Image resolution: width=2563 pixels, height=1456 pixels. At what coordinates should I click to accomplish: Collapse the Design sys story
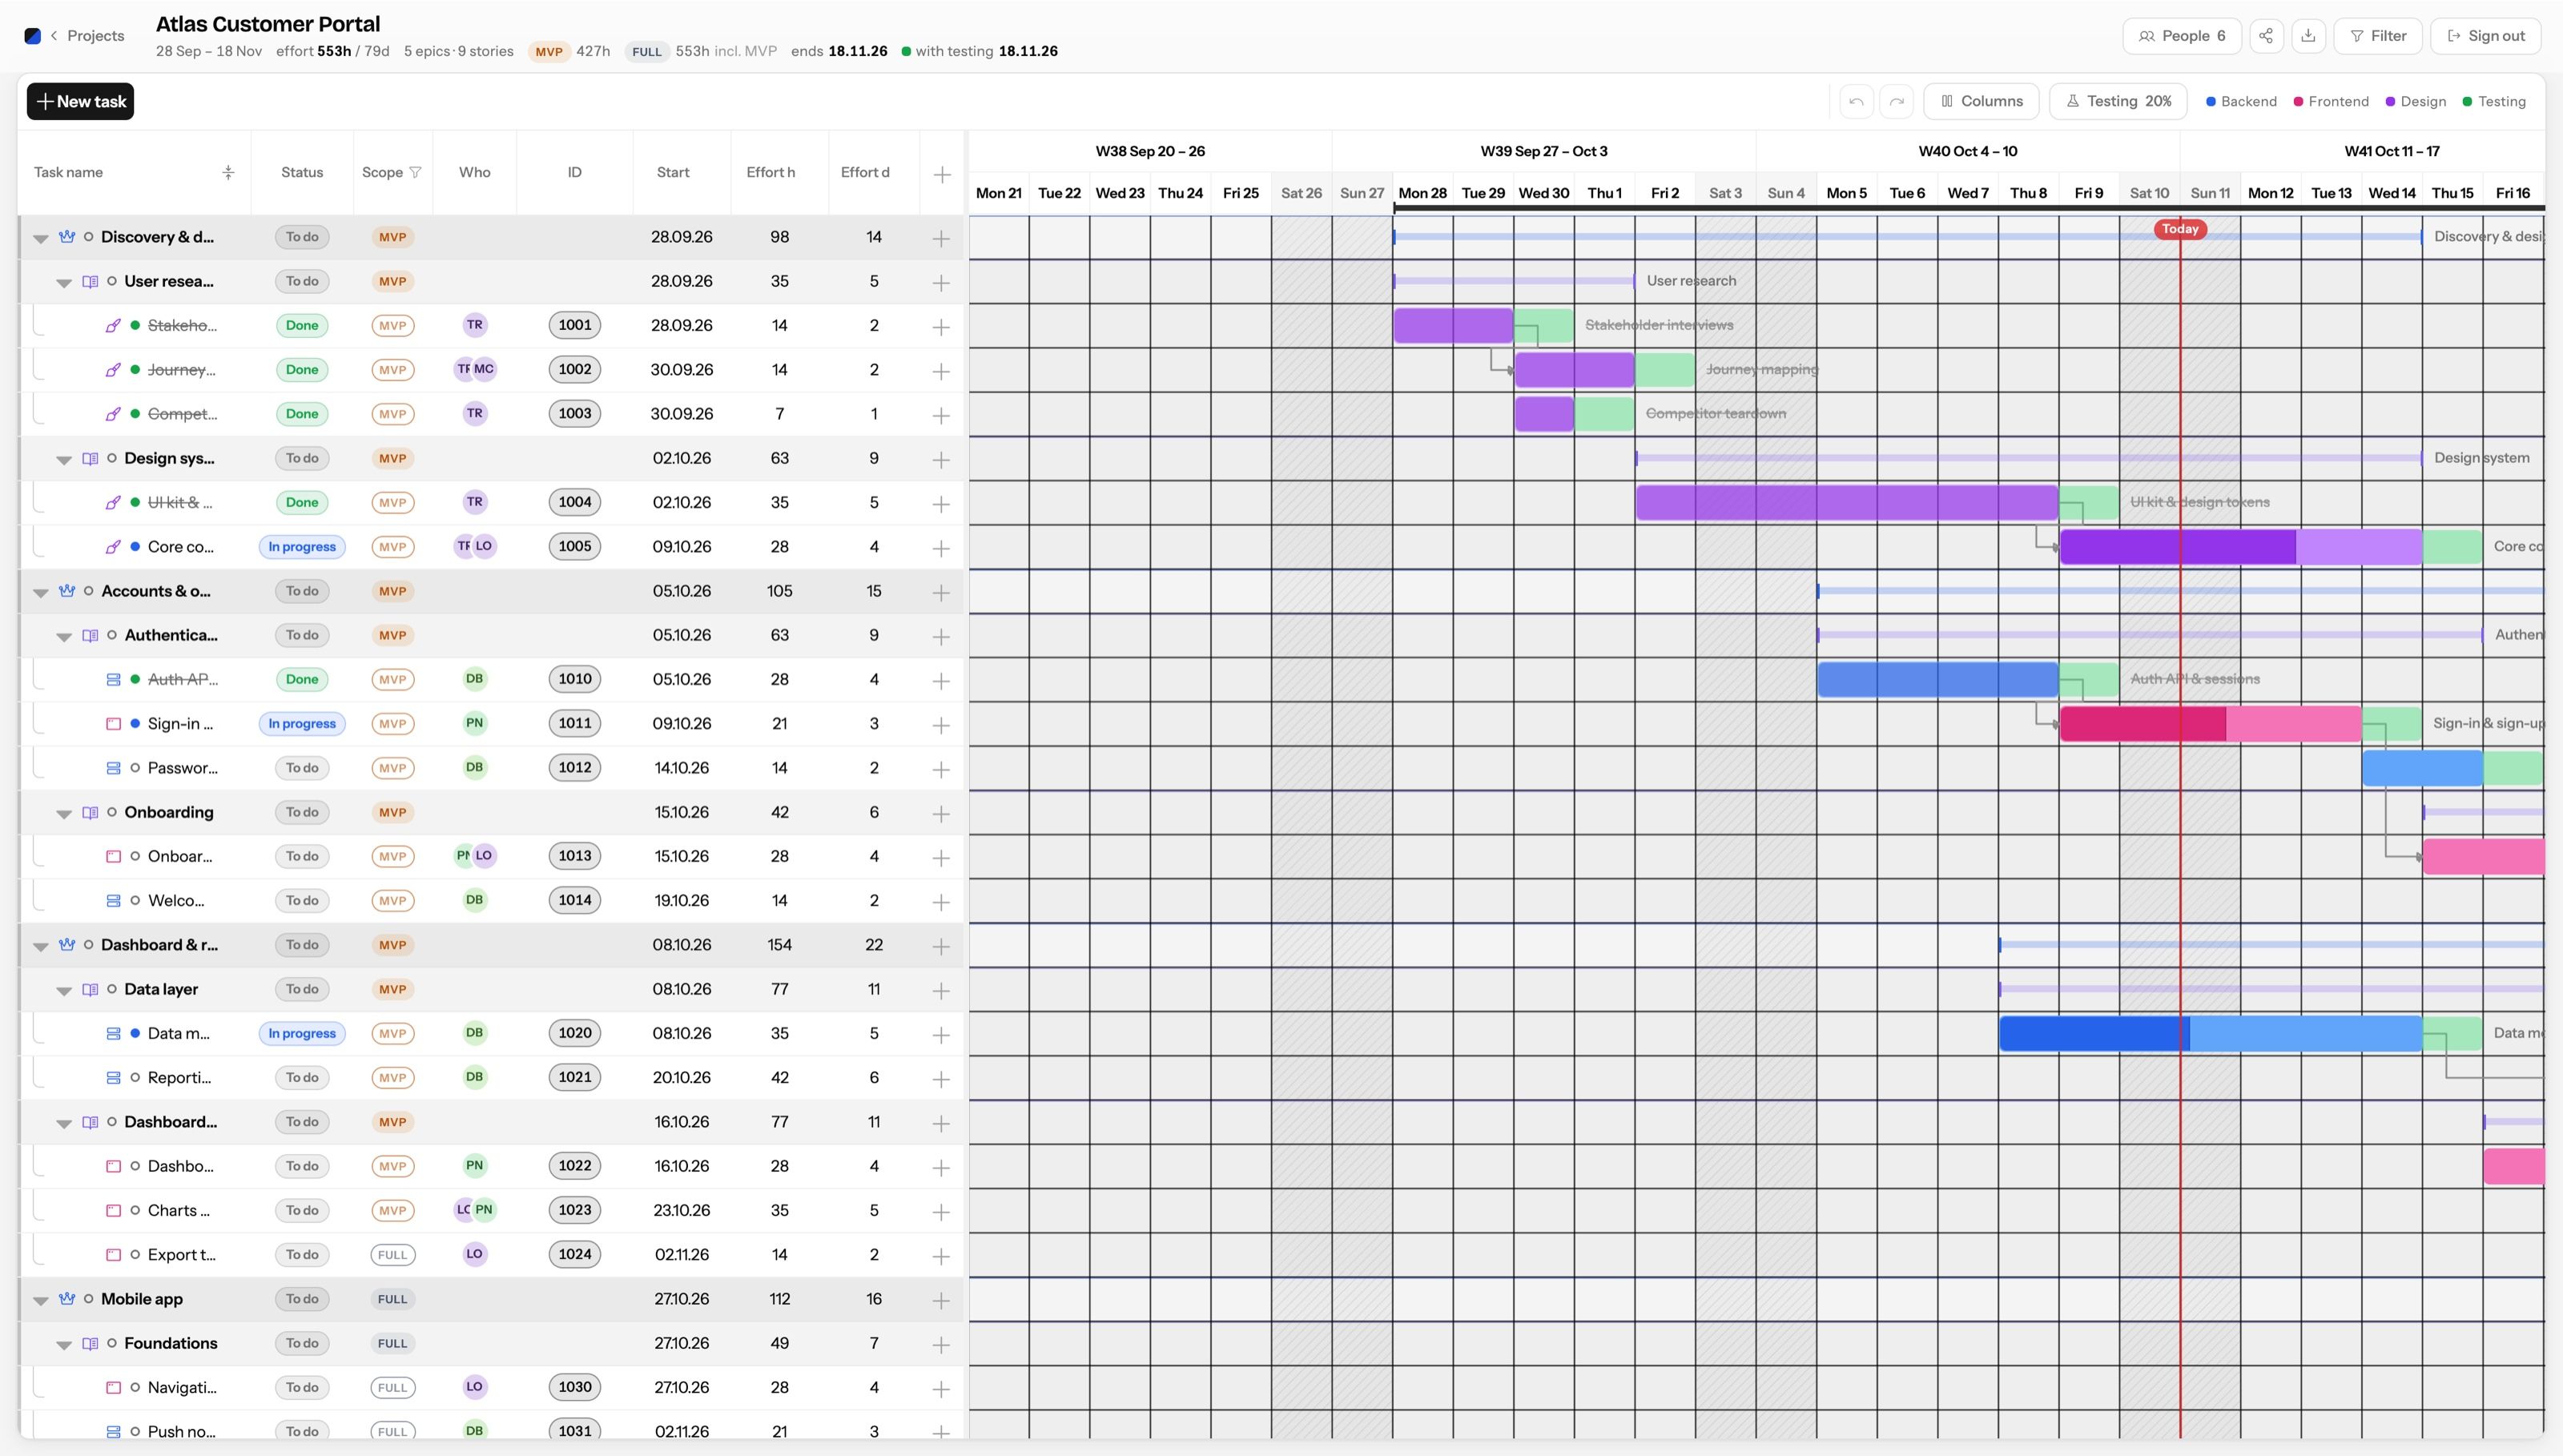(64, 460)
